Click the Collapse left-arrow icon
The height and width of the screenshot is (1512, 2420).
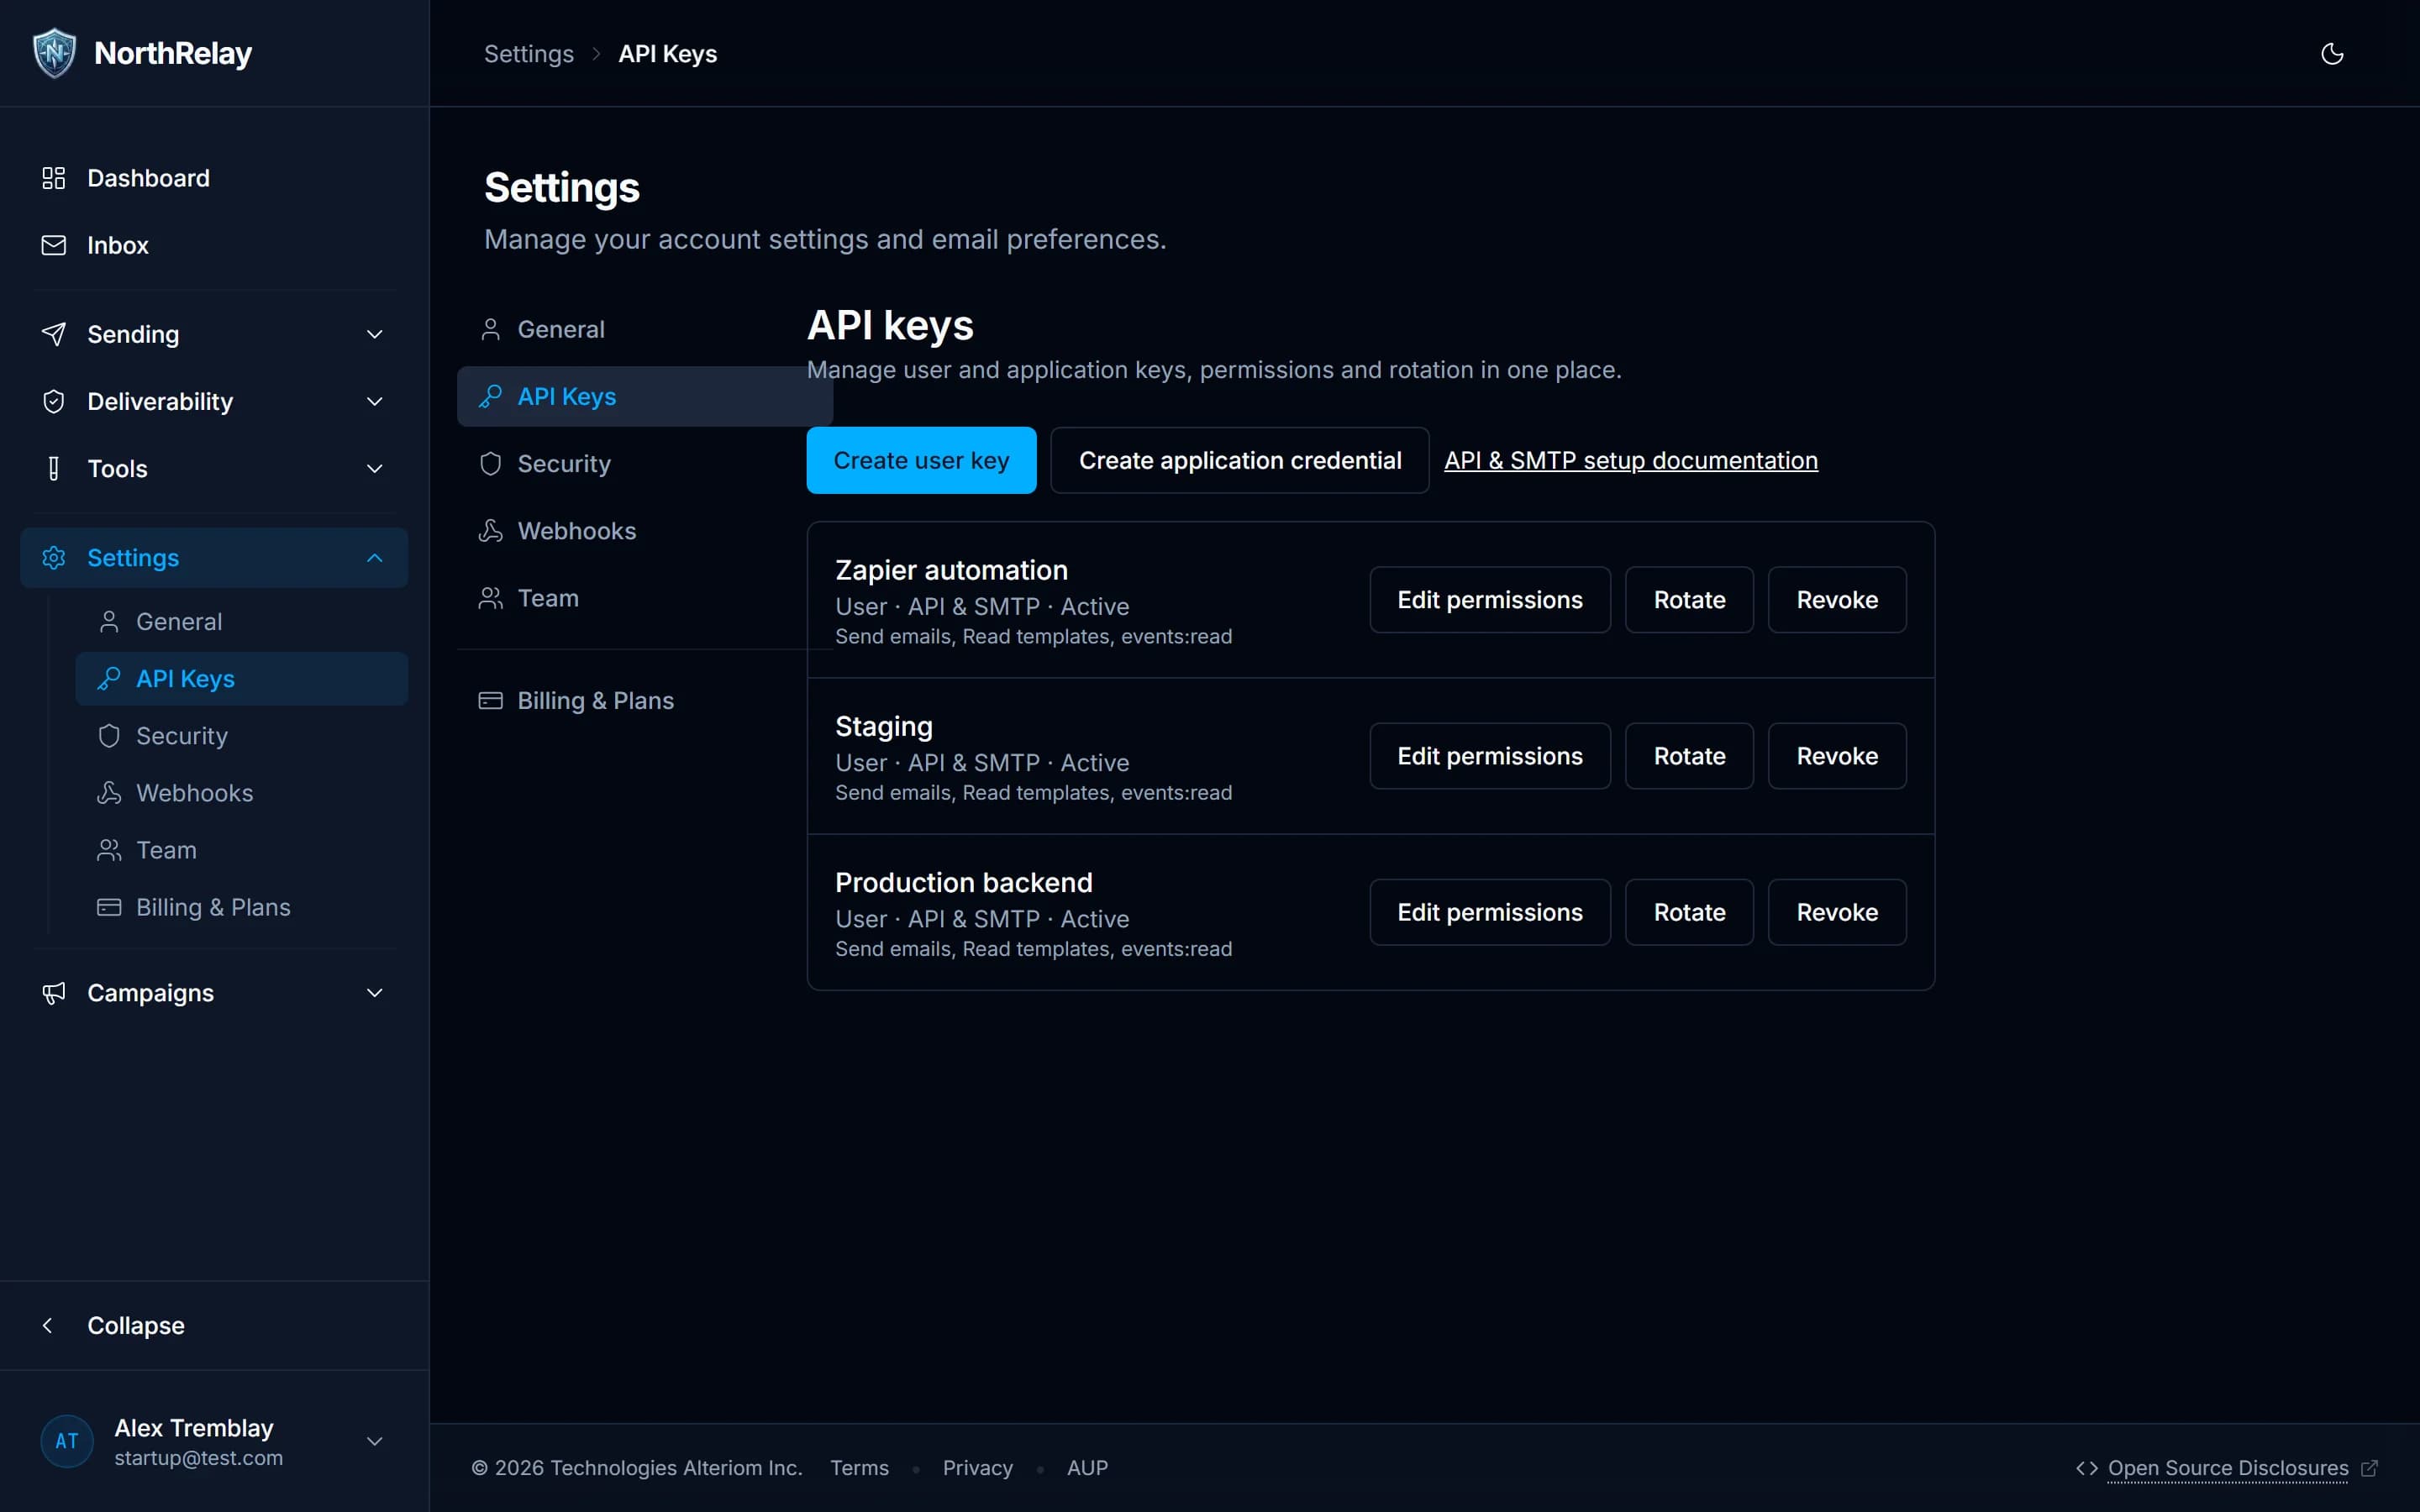47,1325
